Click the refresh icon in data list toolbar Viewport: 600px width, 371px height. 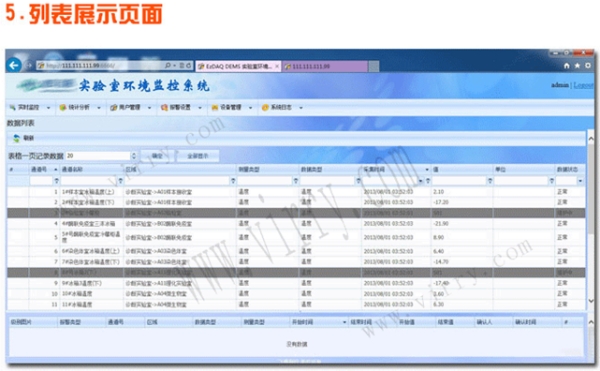tap(16, 138)
